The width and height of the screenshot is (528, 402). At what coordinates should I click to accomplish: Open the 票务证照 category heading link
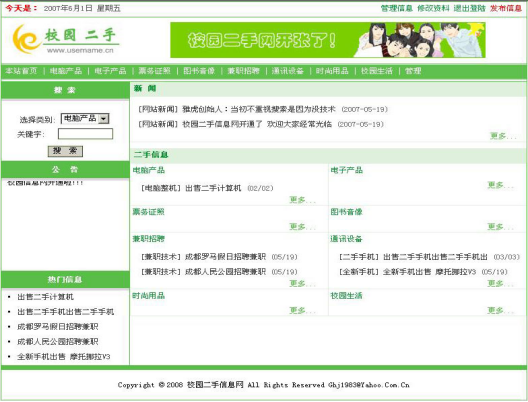[148, 212]
